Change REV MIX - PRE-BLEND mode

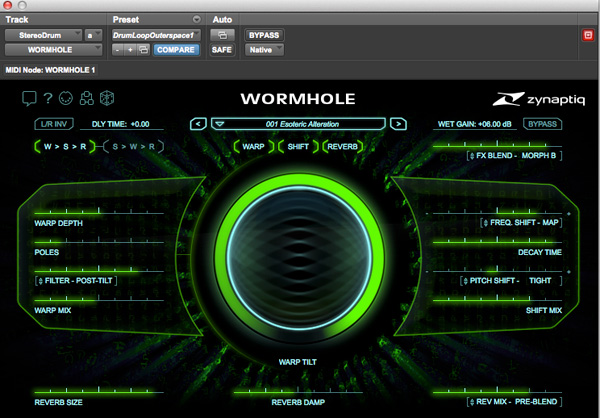point(514,402)
